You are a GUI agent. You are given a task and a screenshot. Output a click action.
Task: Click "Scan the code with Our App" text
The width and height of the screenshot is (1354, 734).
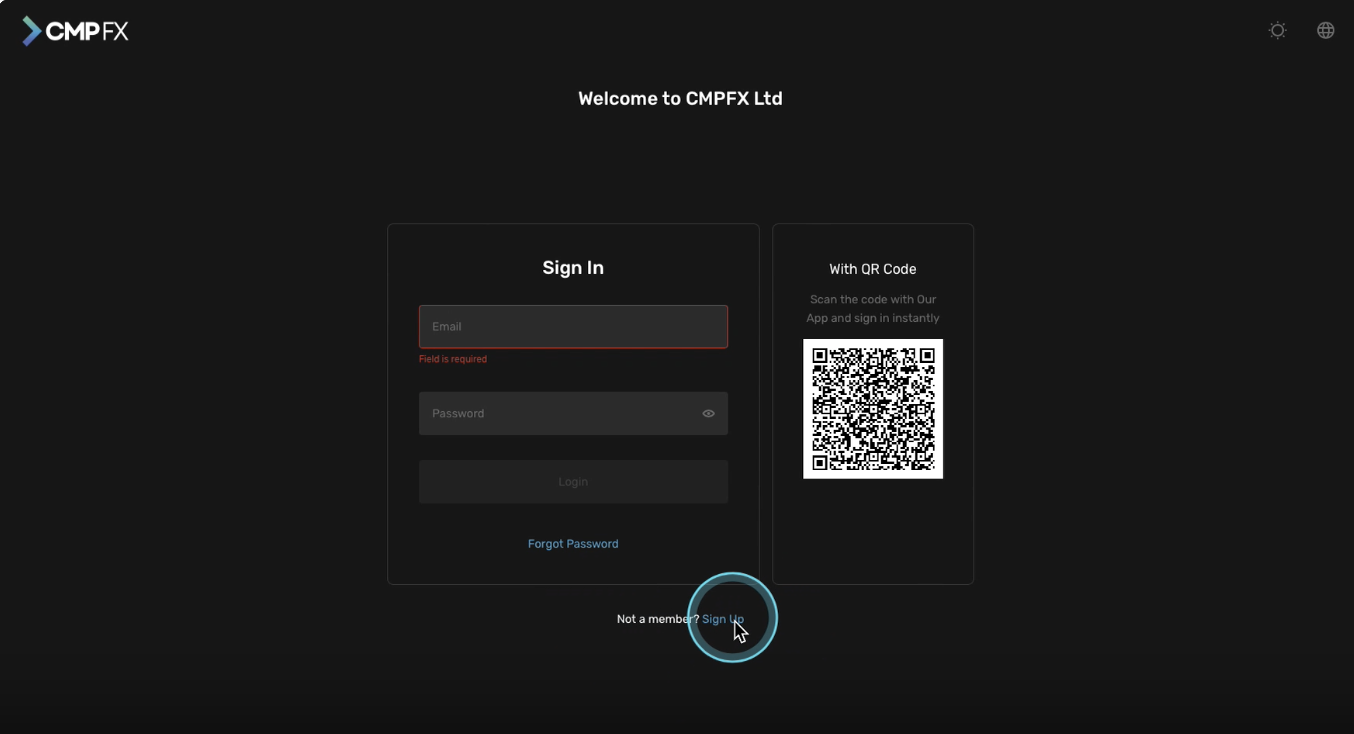tap(873, 309)
